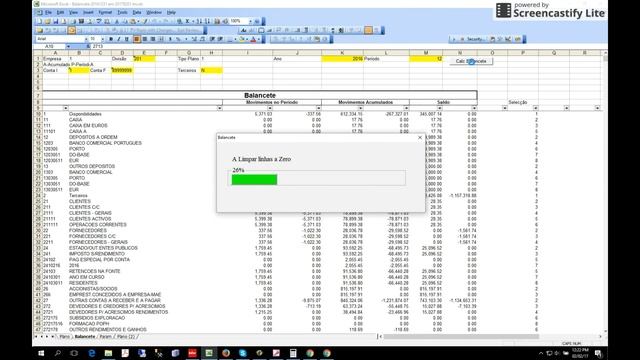Click Increase Indent icon
The image size is (640, 360).
pyautogui.click(x=220, y=39)
